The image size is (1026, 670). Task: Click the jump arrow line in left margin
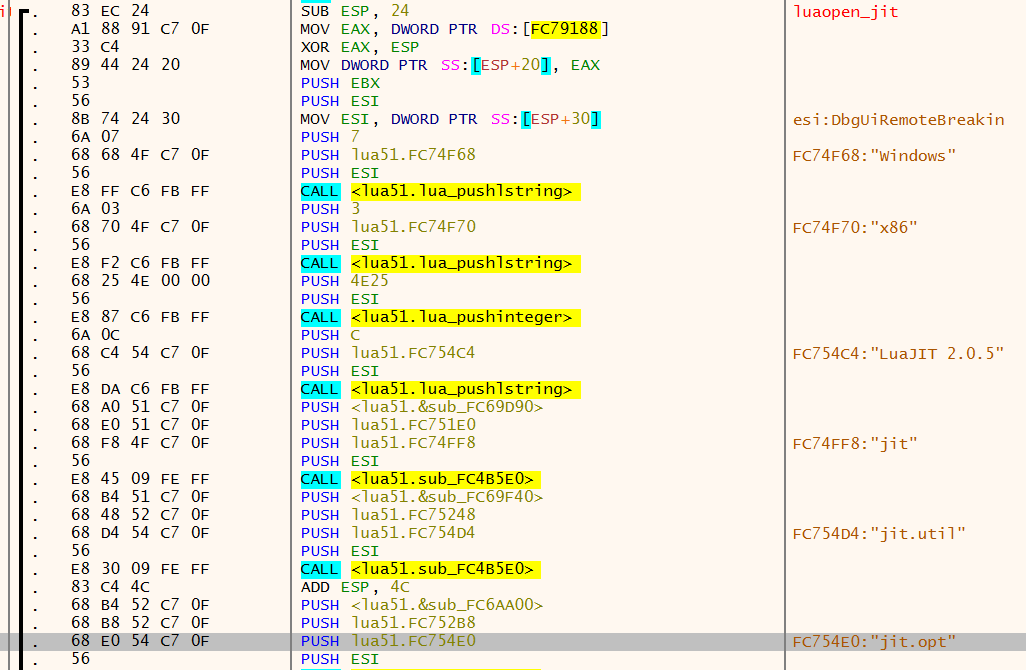click(22, 300)
